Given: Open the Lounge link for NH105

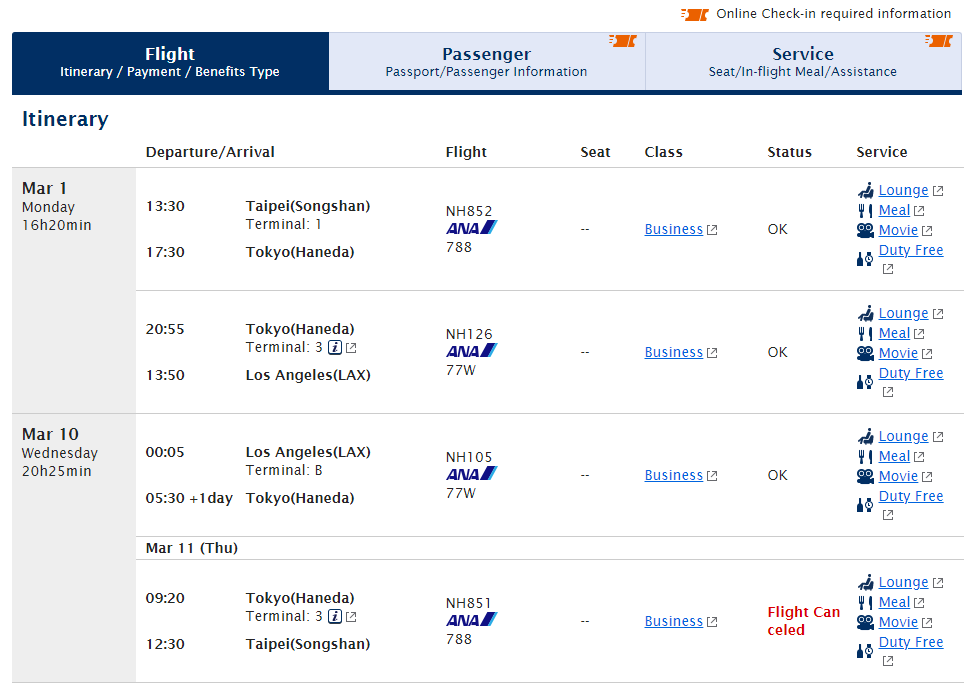Looking at the screenshot, I should click(x=903, y=436).
